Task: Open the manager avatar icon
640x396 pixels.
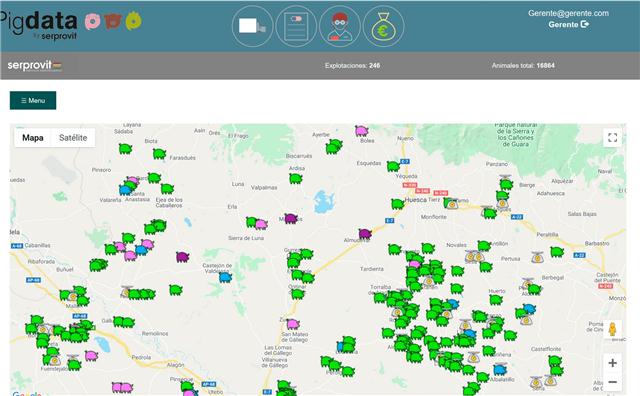Action: point(340,26)
